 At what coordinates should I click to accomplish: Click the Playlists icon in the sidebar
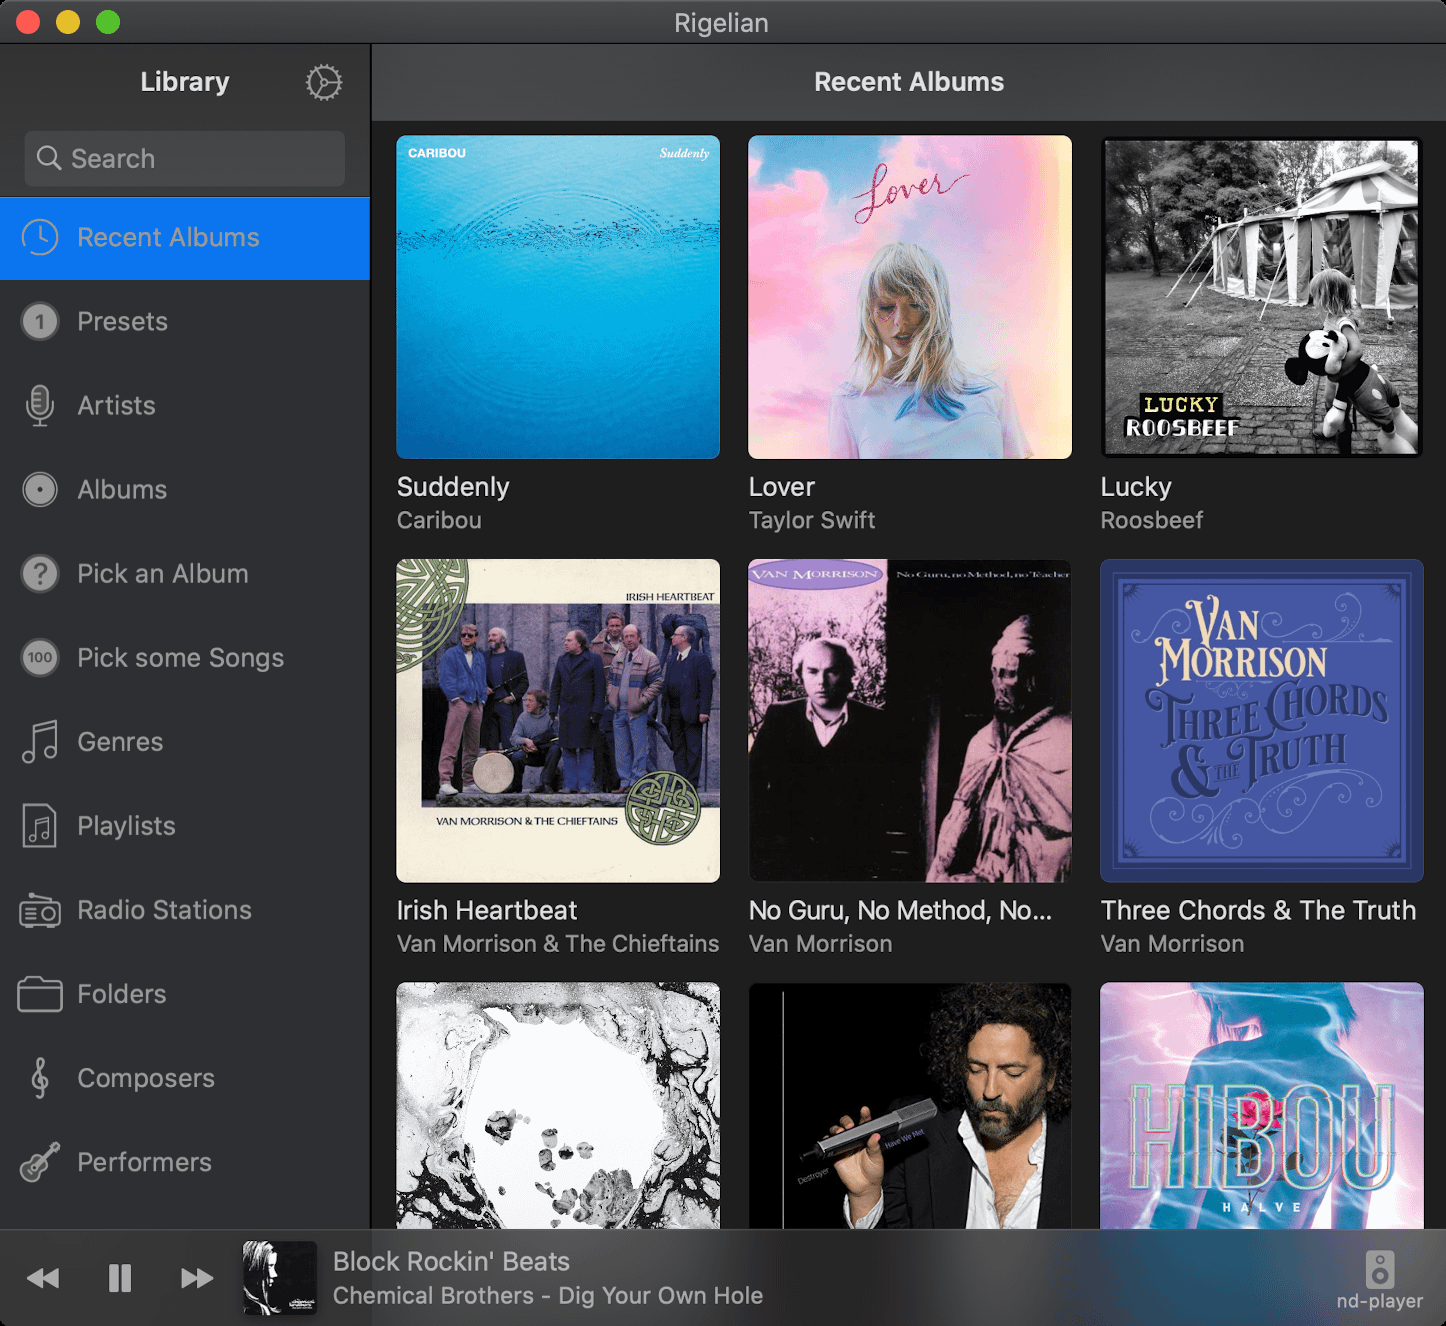pyautogui.click(x=39, y=826)
